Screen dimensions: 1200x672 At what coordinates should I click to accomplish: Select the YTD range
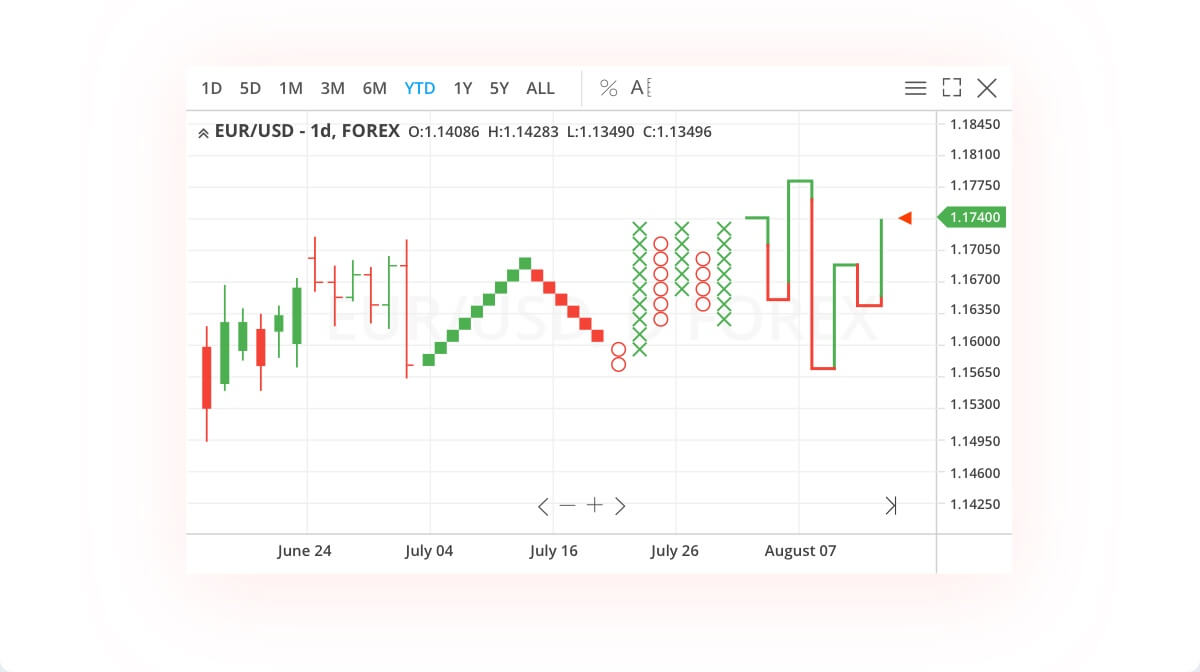point(419,88)
